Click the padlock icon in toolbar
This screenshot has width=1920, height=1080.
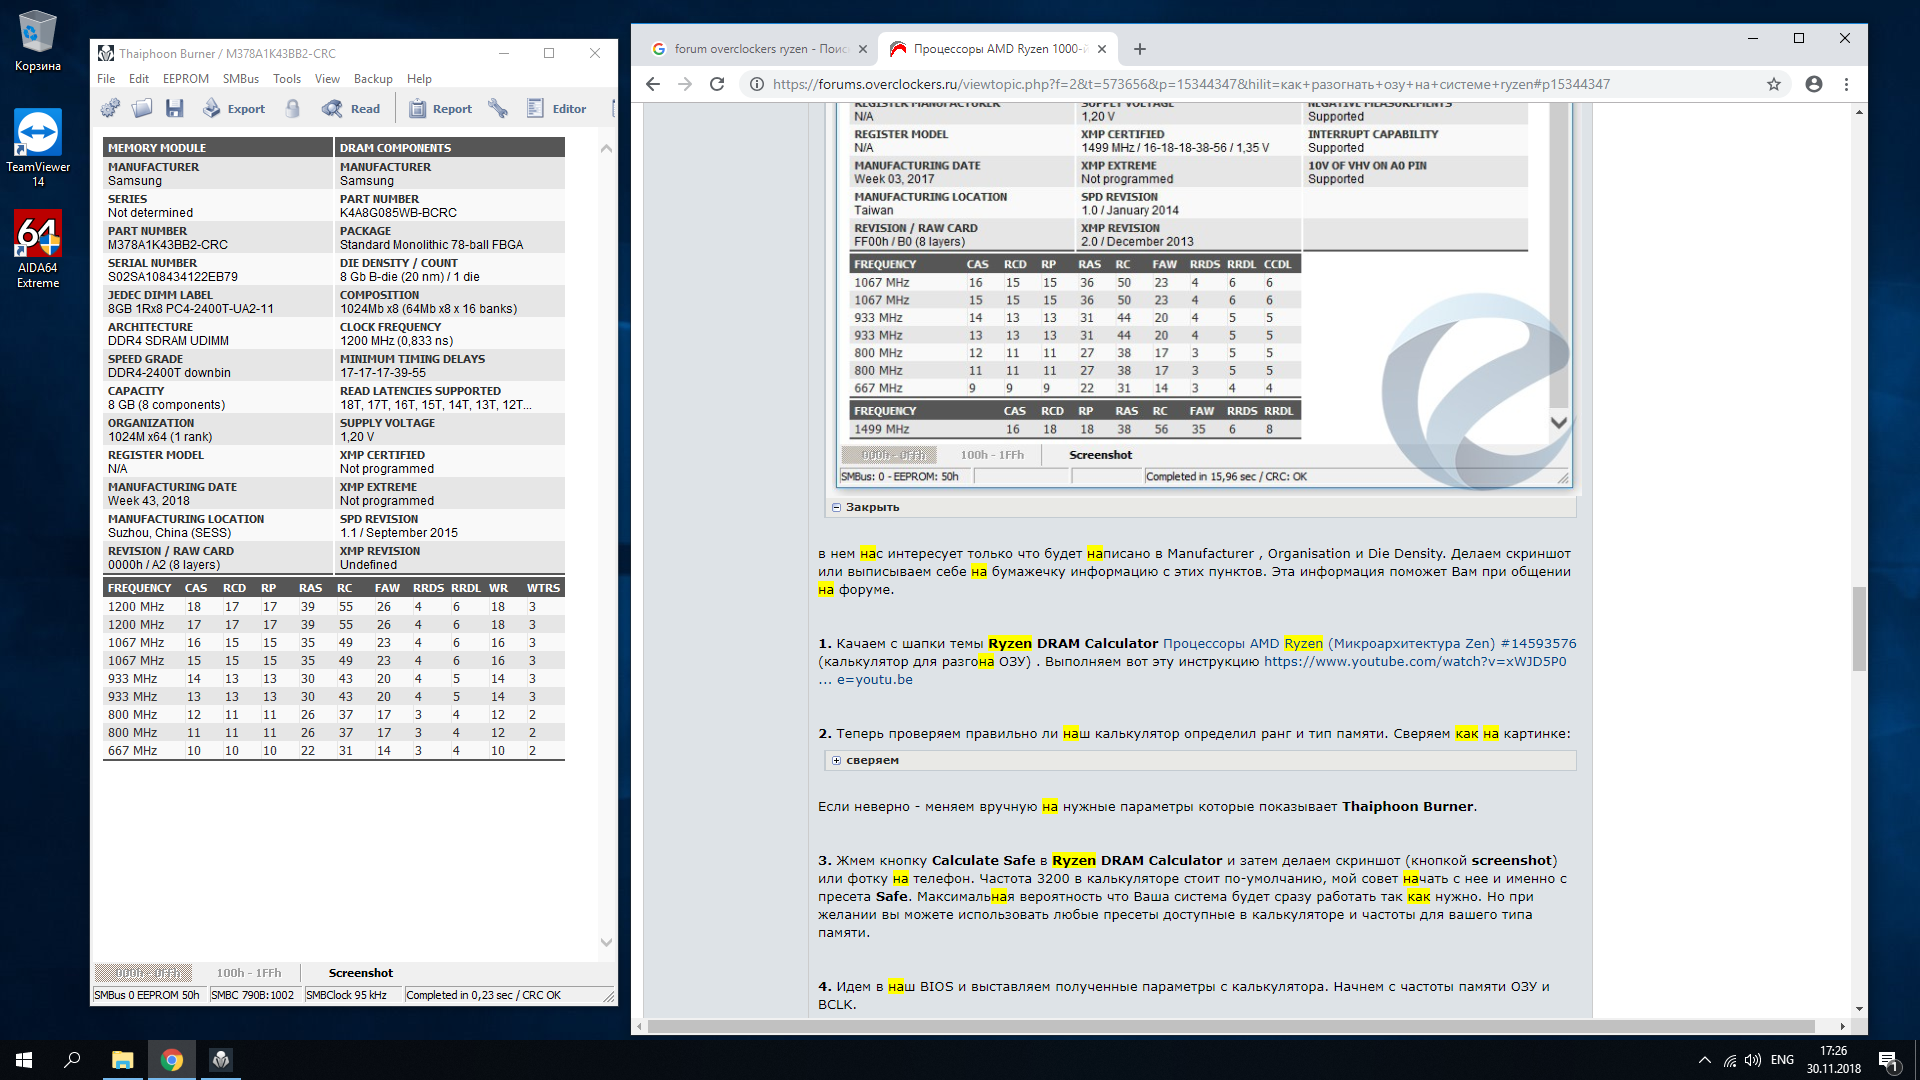click(x=293, y=108)
